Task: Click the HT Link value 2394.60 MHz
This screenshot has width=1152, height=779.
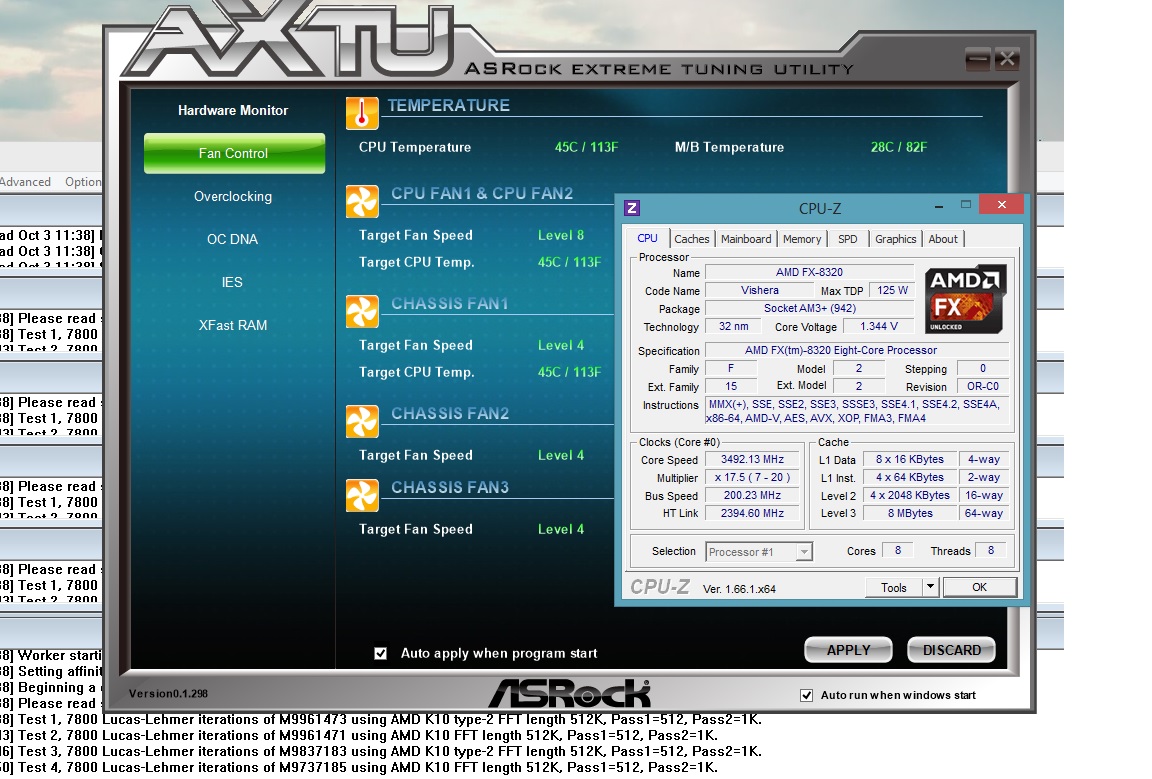Action: 752,514
